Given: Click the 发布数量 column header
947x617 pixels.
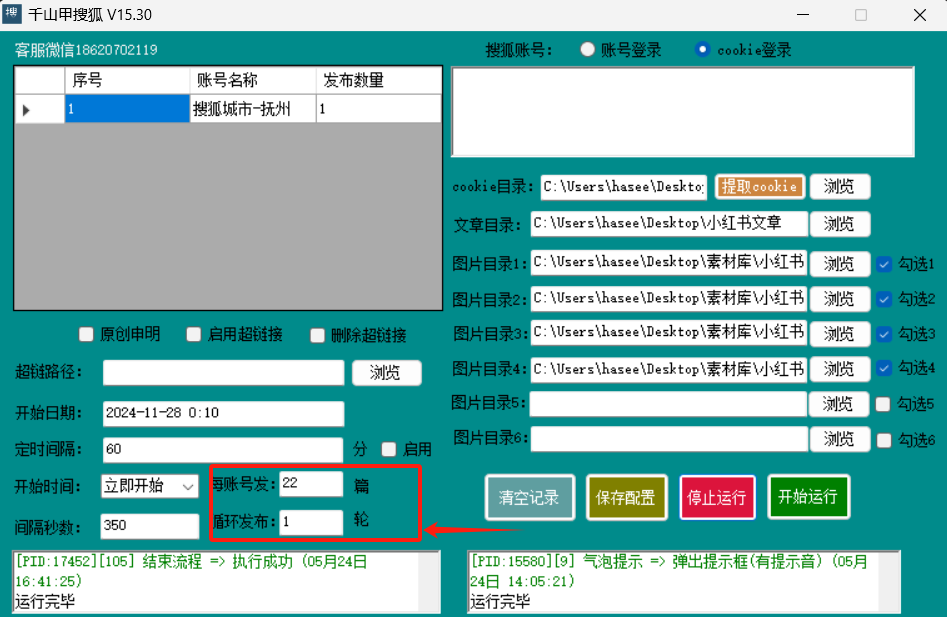Looking at the screenshot, I should pyautogui.click(x=379, y=80).
